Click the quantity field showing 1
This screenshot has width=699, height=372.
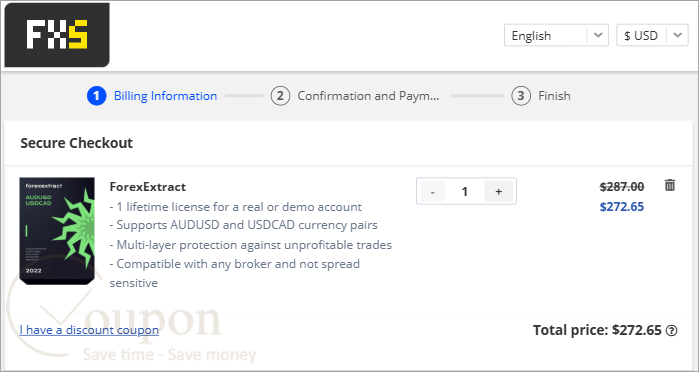[x=465, y=191]
